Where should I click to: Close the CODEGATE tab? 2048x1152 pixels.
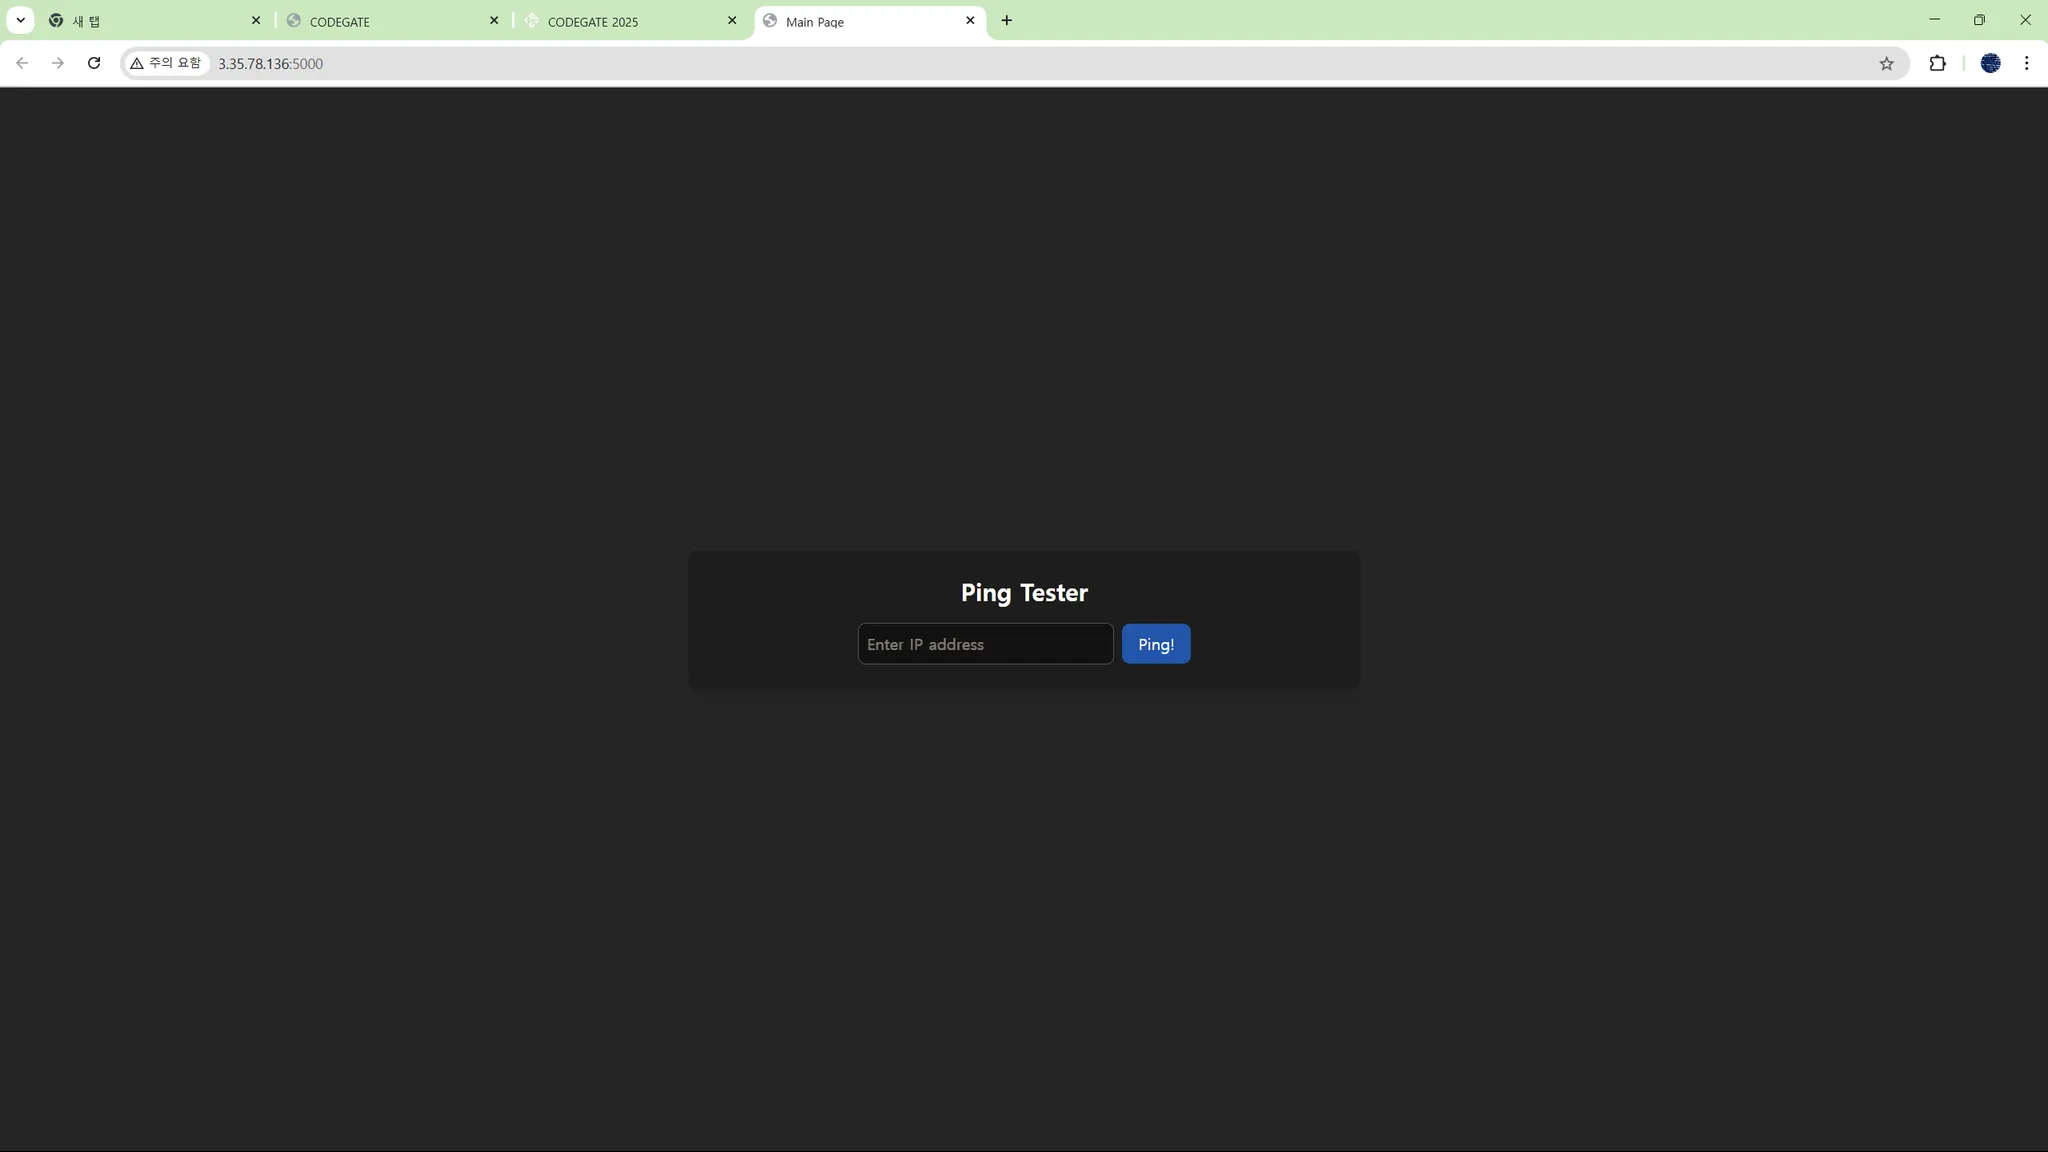pyautogui.click(x=494, y=20)
